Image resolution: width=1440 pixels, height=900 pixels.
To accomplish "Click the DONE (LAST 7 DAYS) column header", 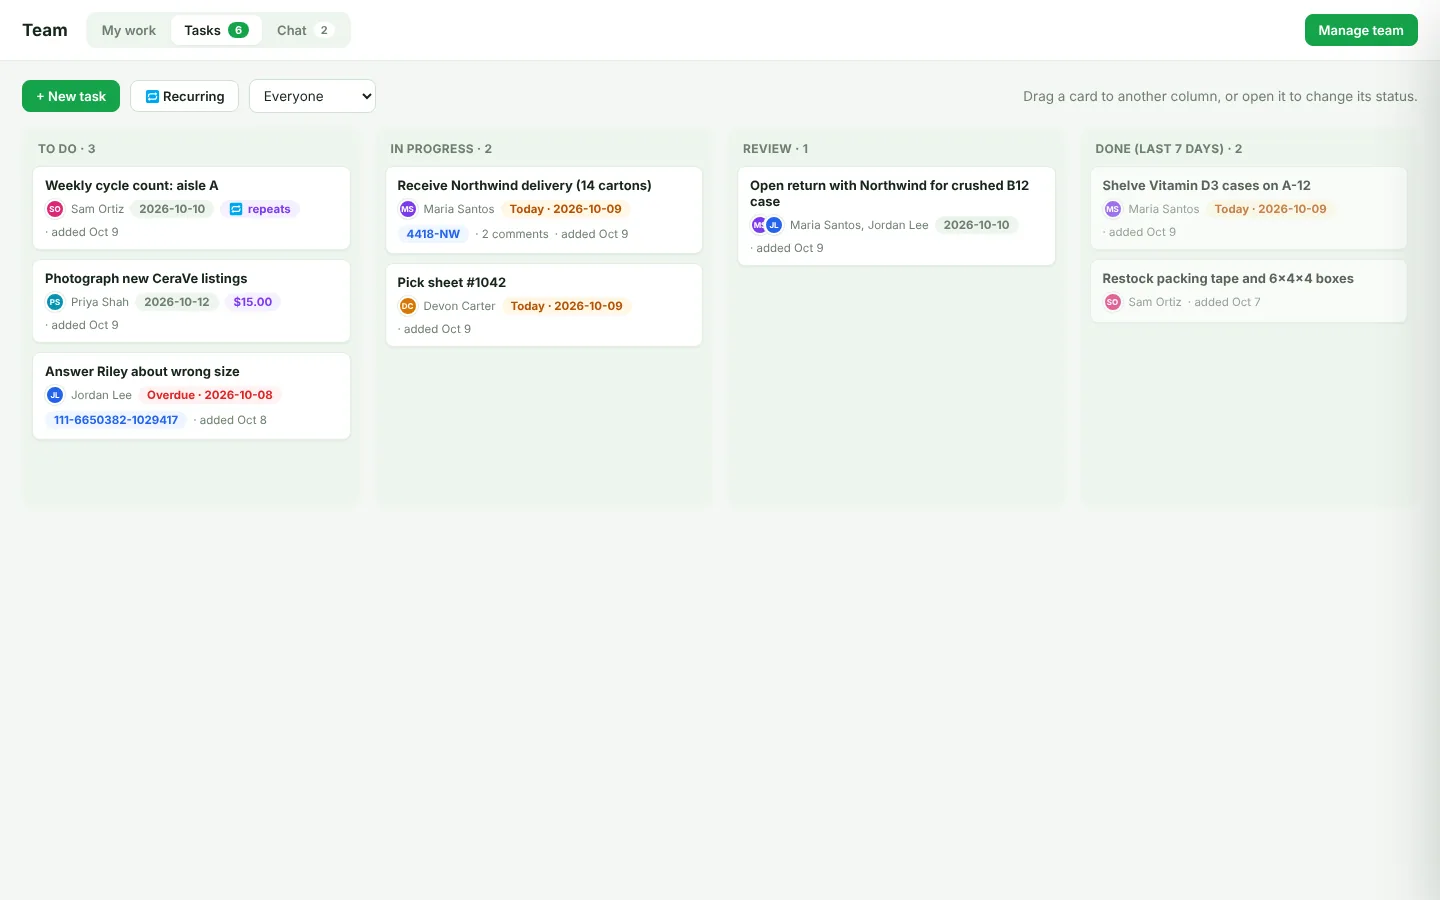I will click(1168, 149).
